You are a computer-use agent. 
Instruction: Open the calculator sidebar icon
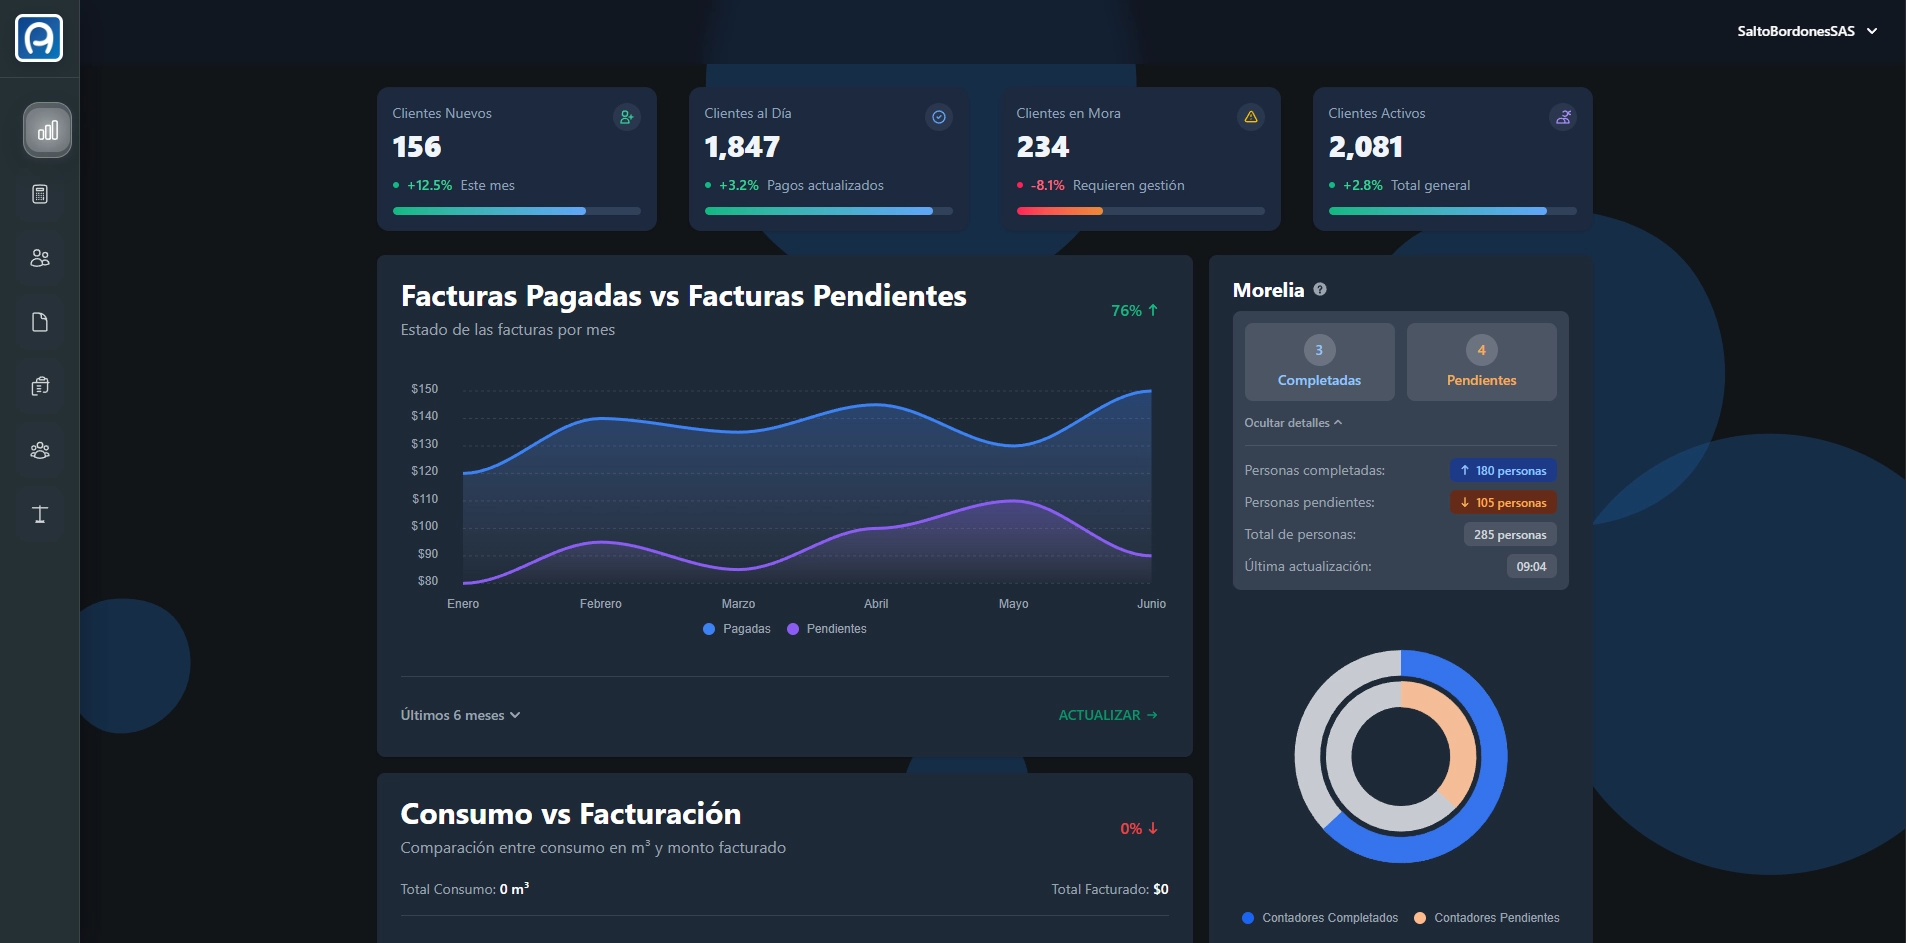(x=40, y=194)
